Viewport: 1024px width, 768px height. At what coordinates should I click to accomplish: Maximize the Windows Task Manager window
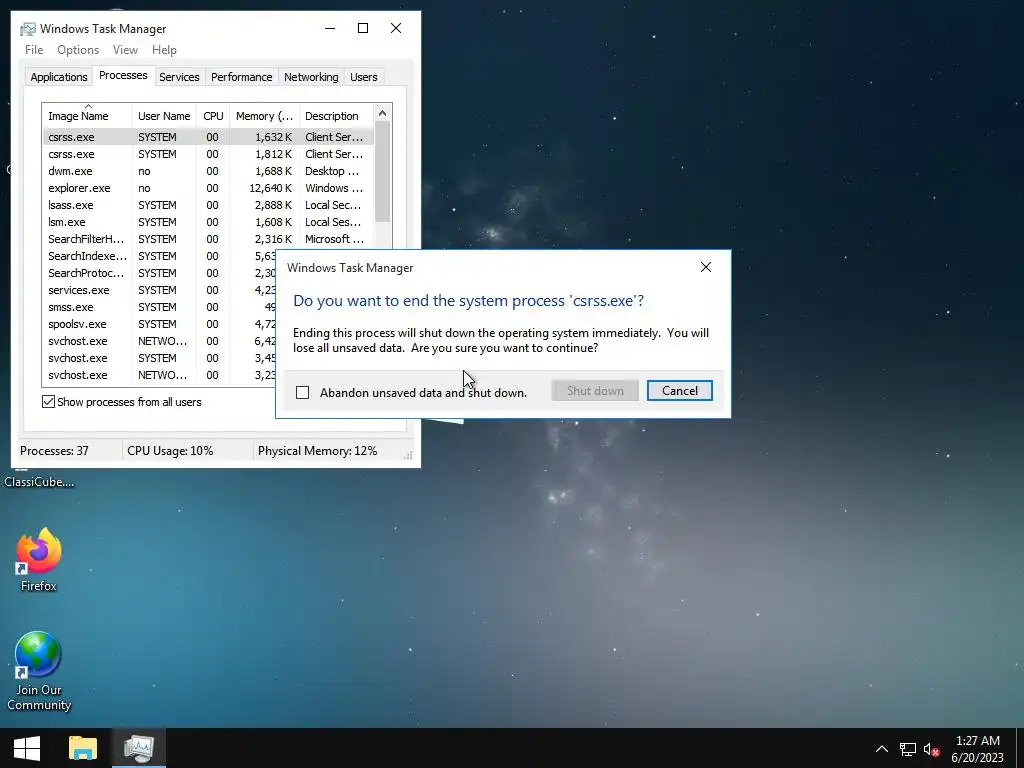[x=363, y=28]
